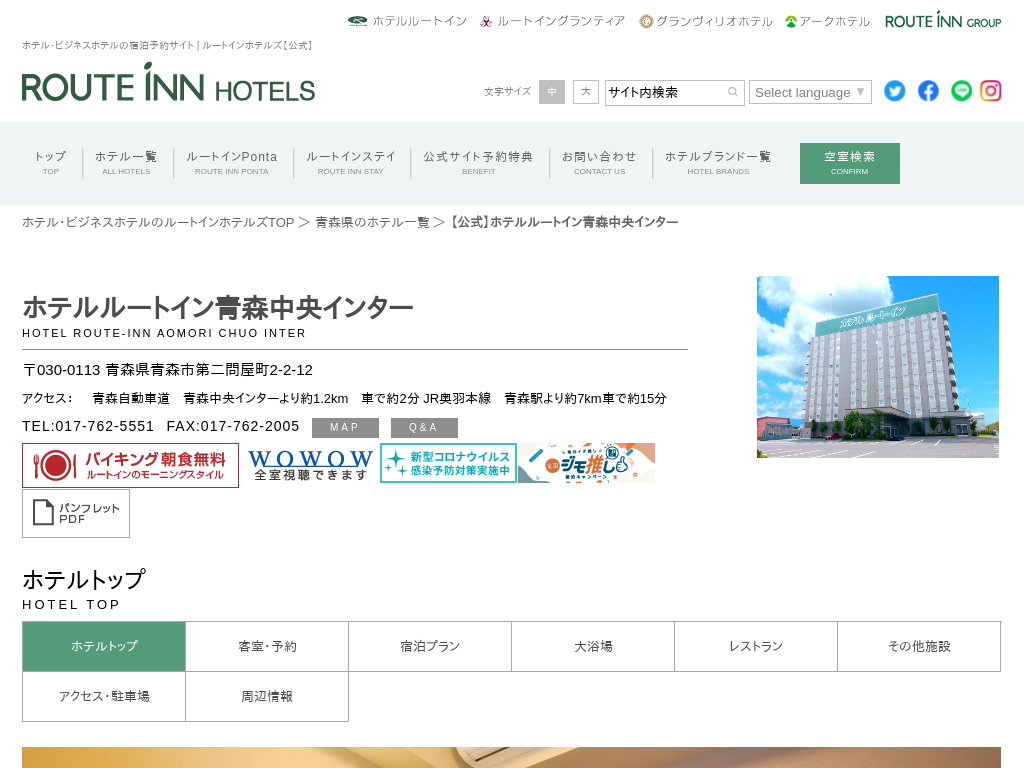Image resolution: width=1024 pixels, height=768 pixels.
Task: Click the FAX:017-762-2005 number
Action: (232, 426)
